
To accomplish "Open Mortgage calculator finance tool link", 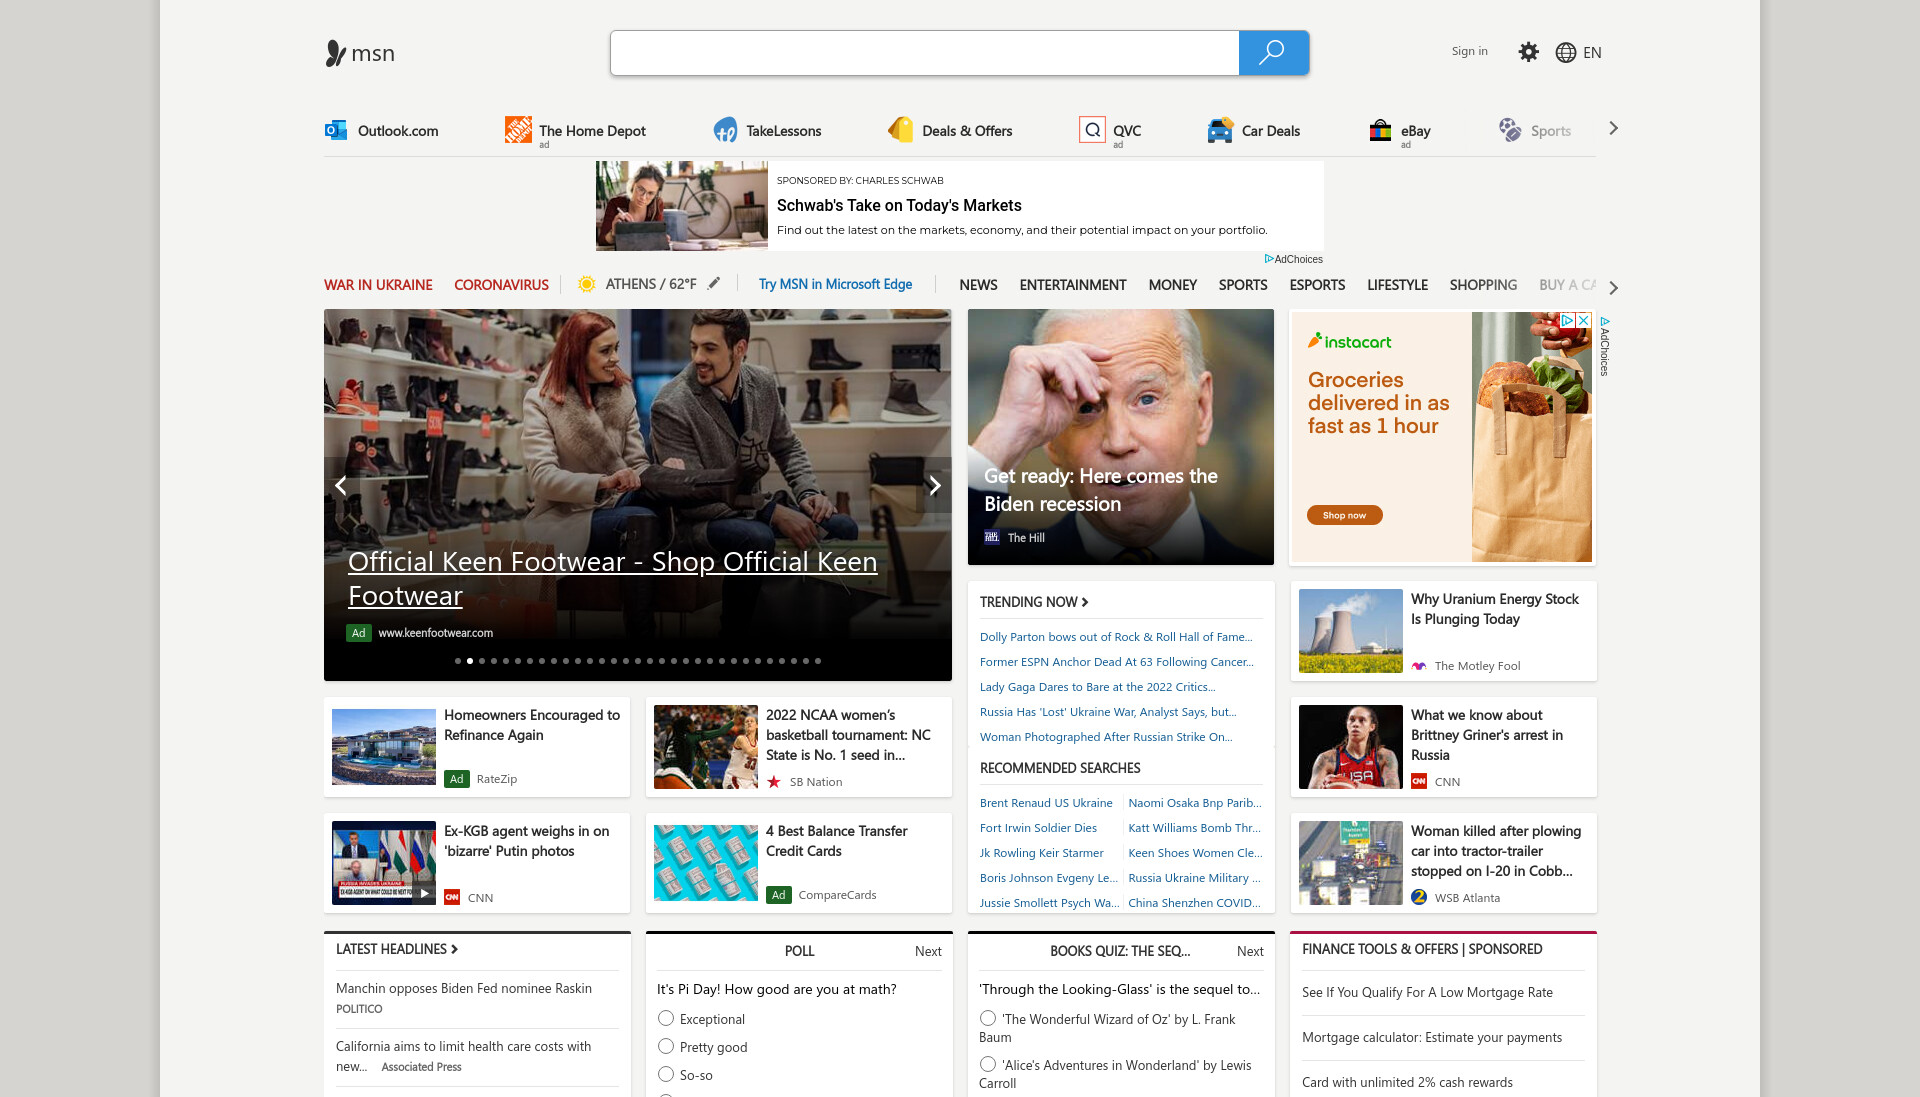I will click(1432, 1037).
